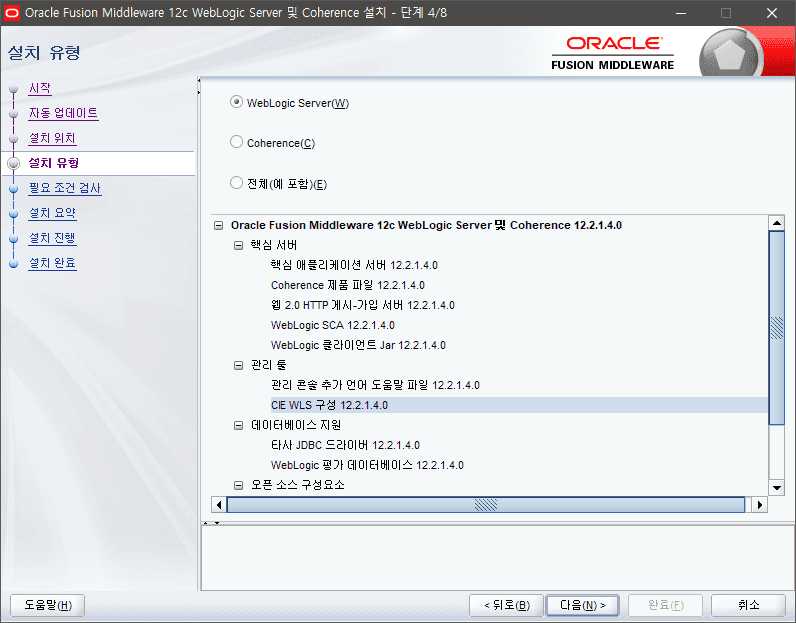Click the 설치 완료 step bullet icon

click(14, 264)
